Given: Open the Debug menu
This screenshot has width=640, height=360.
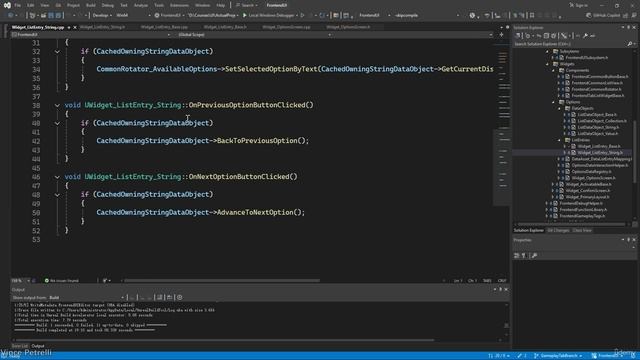Looking at the screenshot, I should [108, 5].
